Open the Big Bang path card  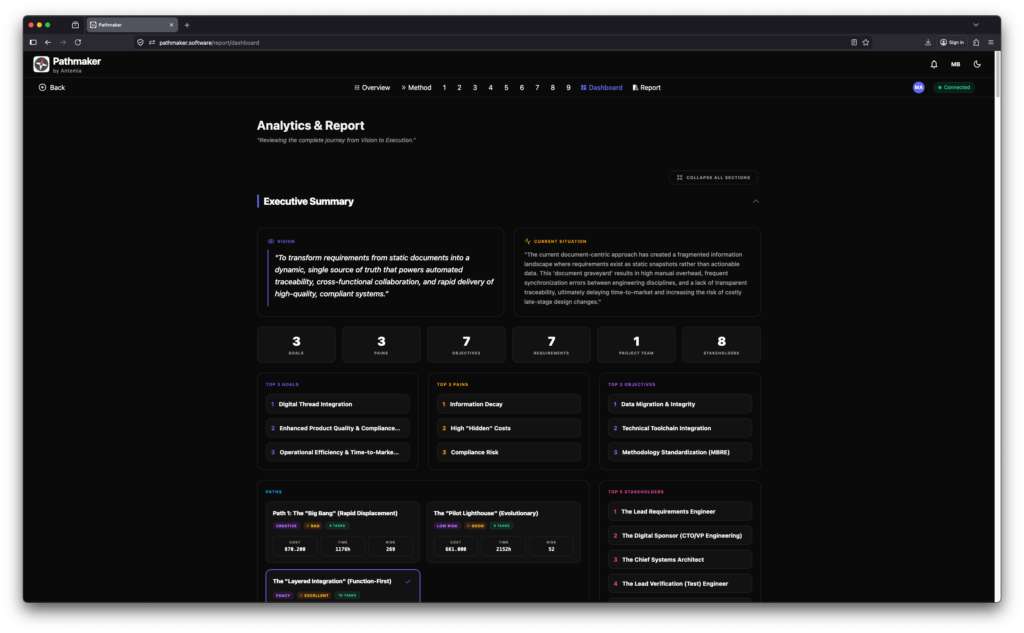pos(343,532)
